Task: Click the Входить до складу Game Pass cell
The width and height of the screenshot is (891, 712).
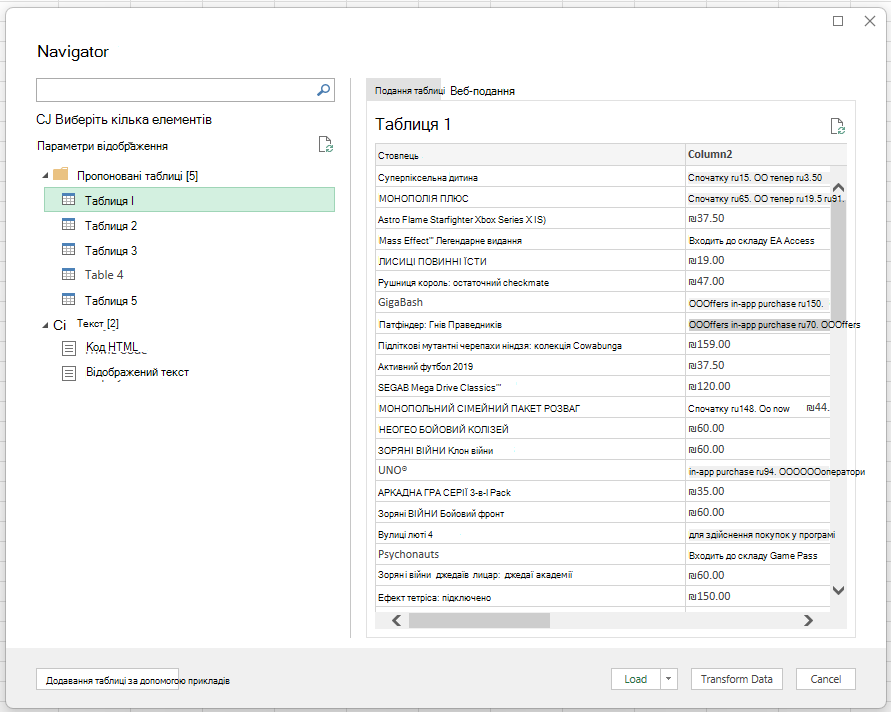Action: pyautogui.click(x=758, y=555)
